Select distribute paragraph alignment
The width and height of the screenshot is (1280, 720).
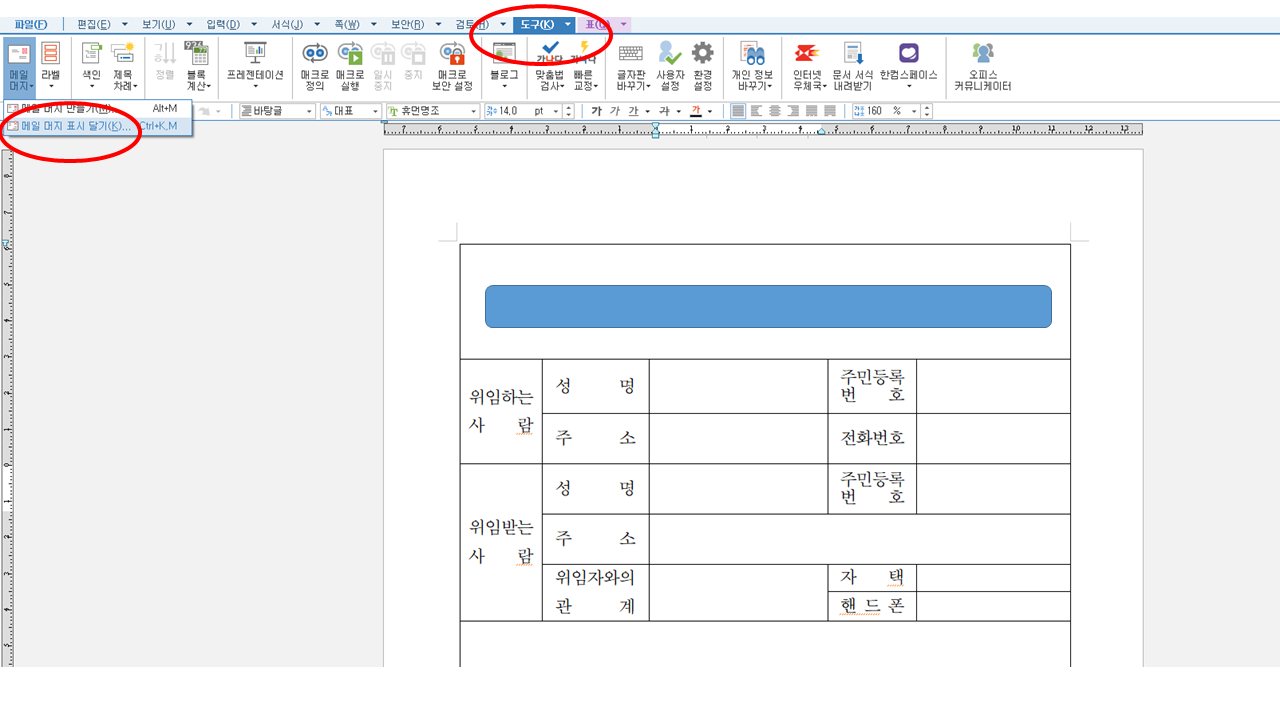811,111
